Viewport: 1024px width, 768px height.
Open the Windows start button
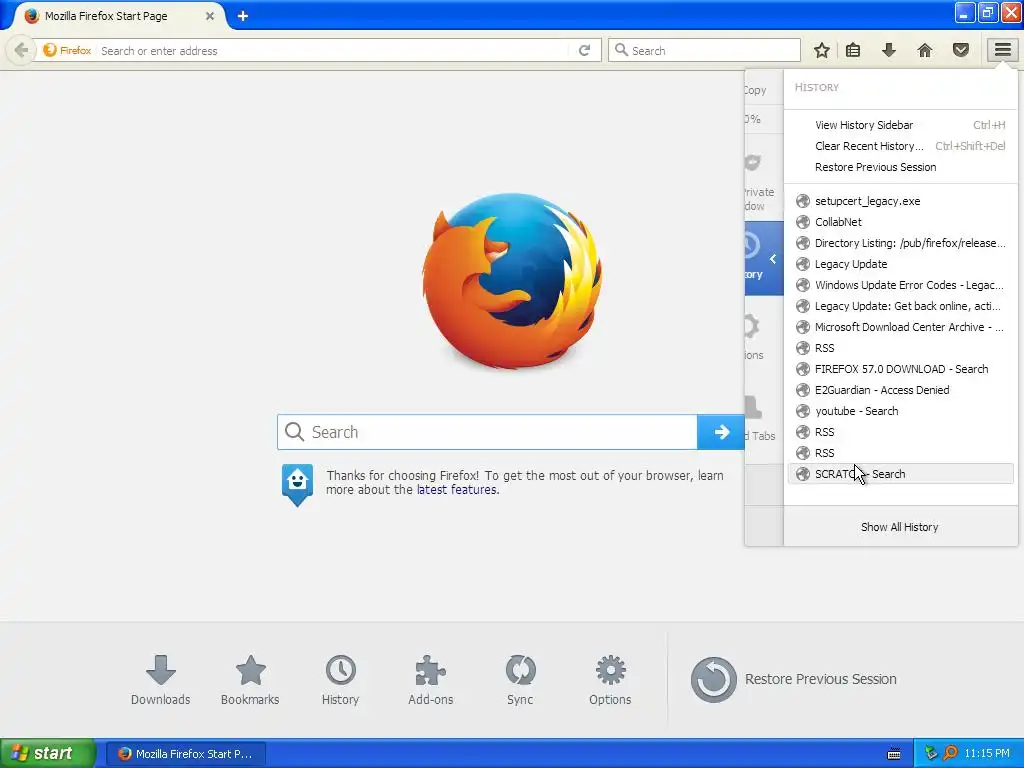[47, 753]
